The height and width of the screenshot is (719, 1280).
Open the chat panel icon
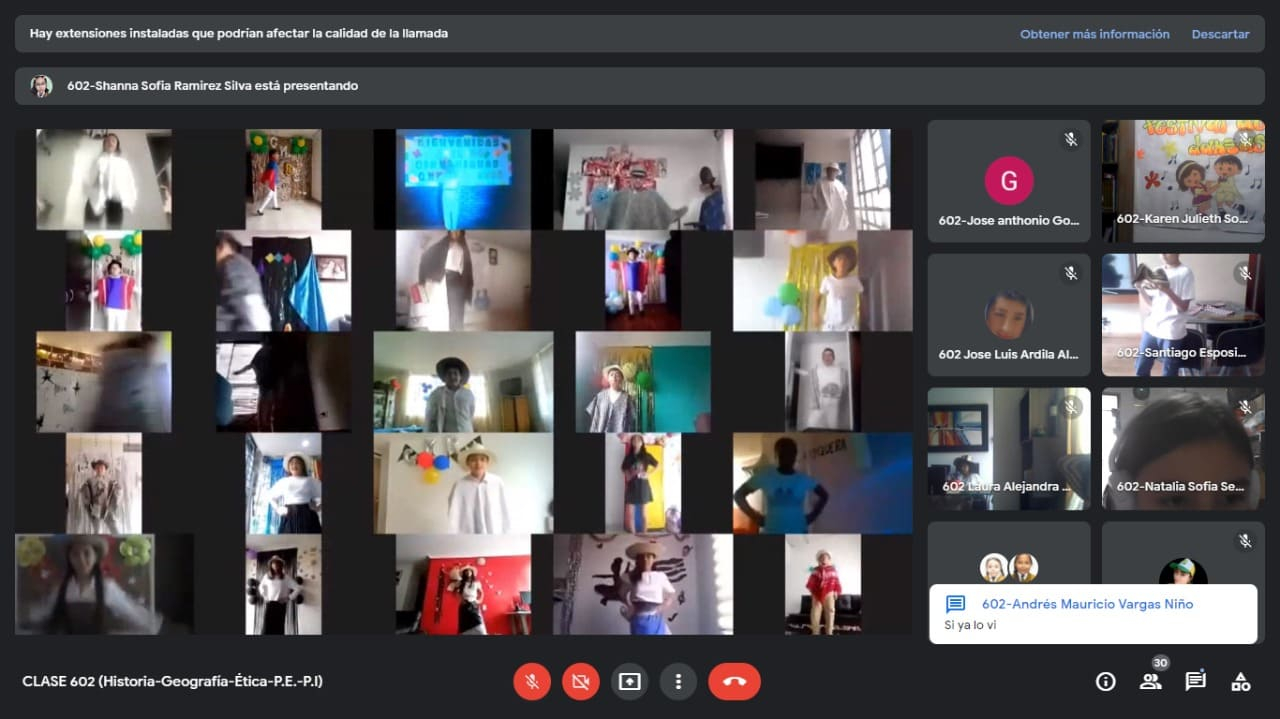pyautogui.click(x=1195, y=682)
